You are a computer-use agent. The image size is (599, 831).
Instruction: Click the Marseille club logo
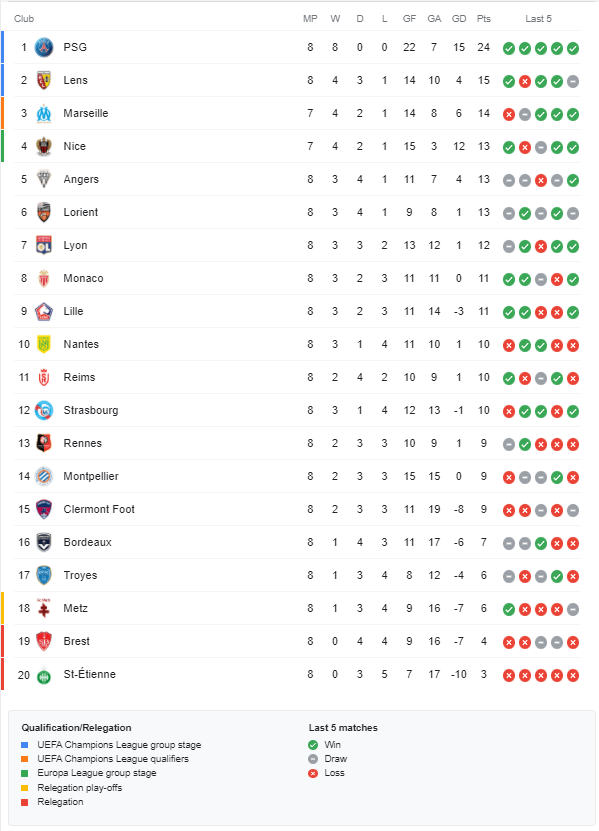44,113
